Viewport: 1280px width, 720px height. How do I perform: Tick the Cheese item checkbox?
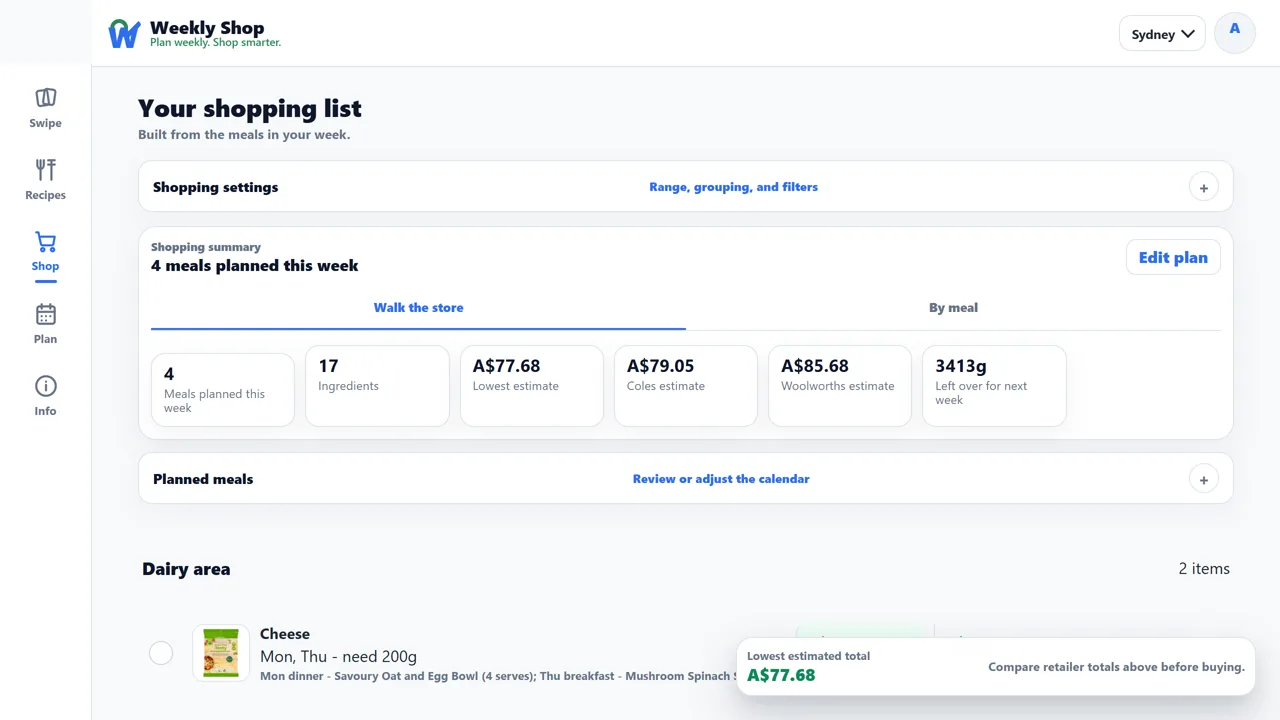(161, 653)
